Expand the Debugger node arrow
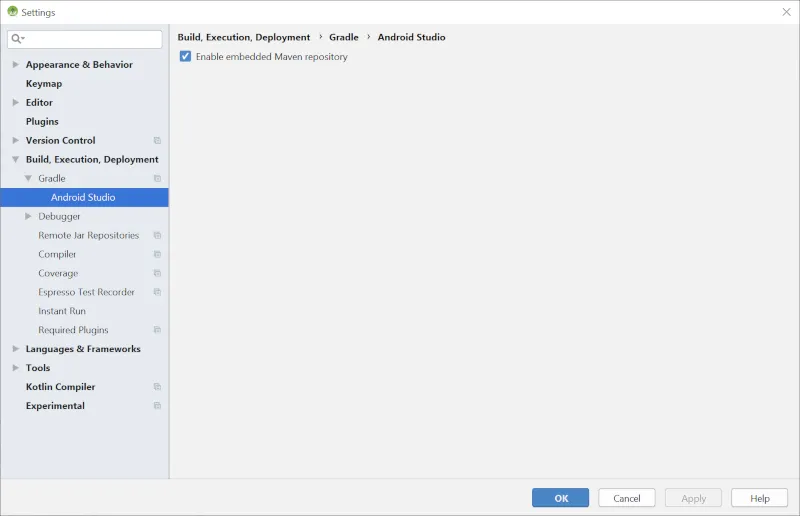The height and width of the screenshot is (516, 800). (28, 216)
